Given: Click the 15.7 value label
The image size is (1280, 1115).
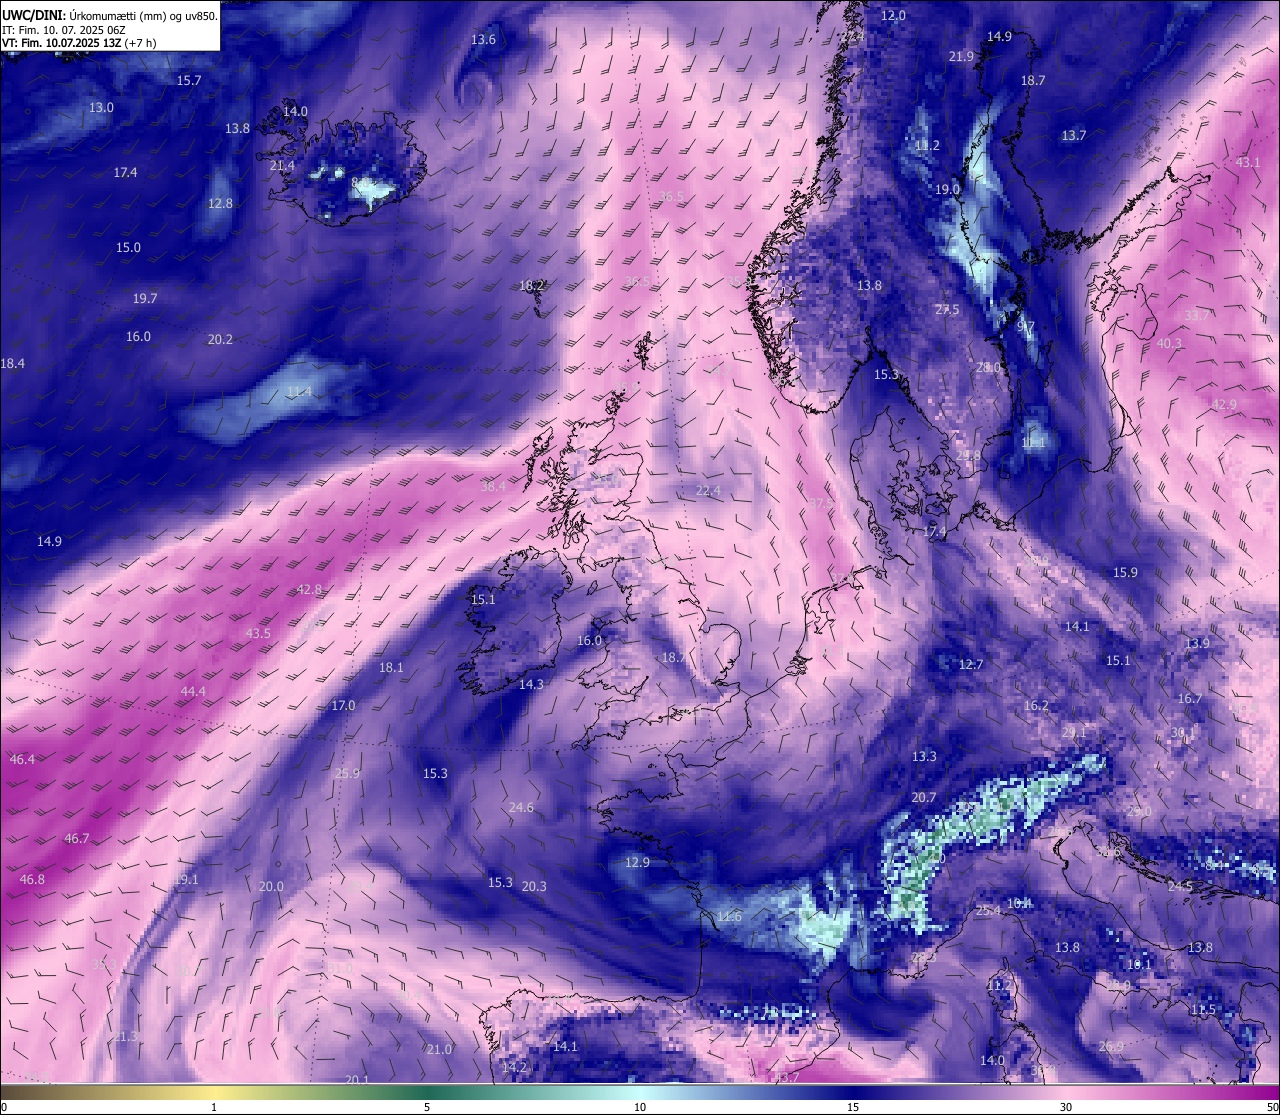Looking at the screenshot, I should pos(188,80).
